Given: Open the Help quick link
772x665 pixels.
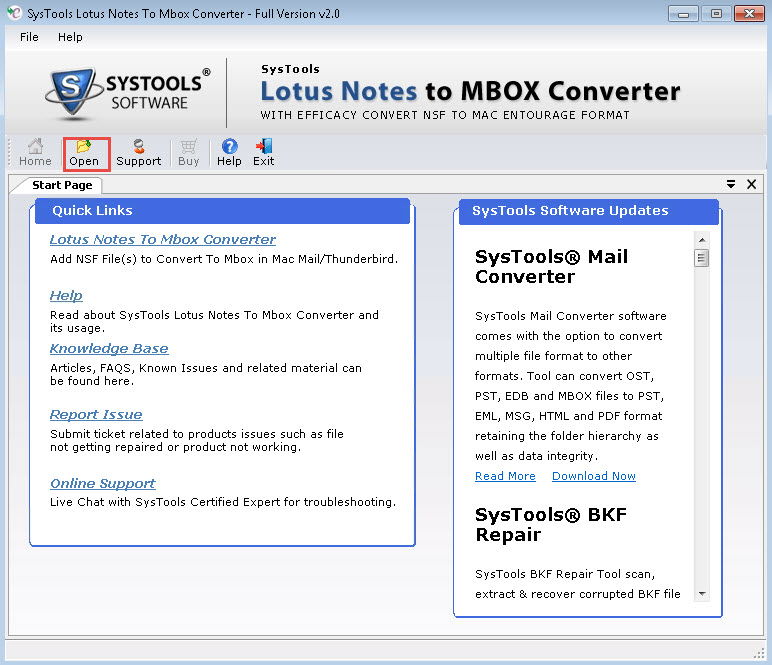Looking at the screenshot, I should pyautogui.click(x=66, y=295).
